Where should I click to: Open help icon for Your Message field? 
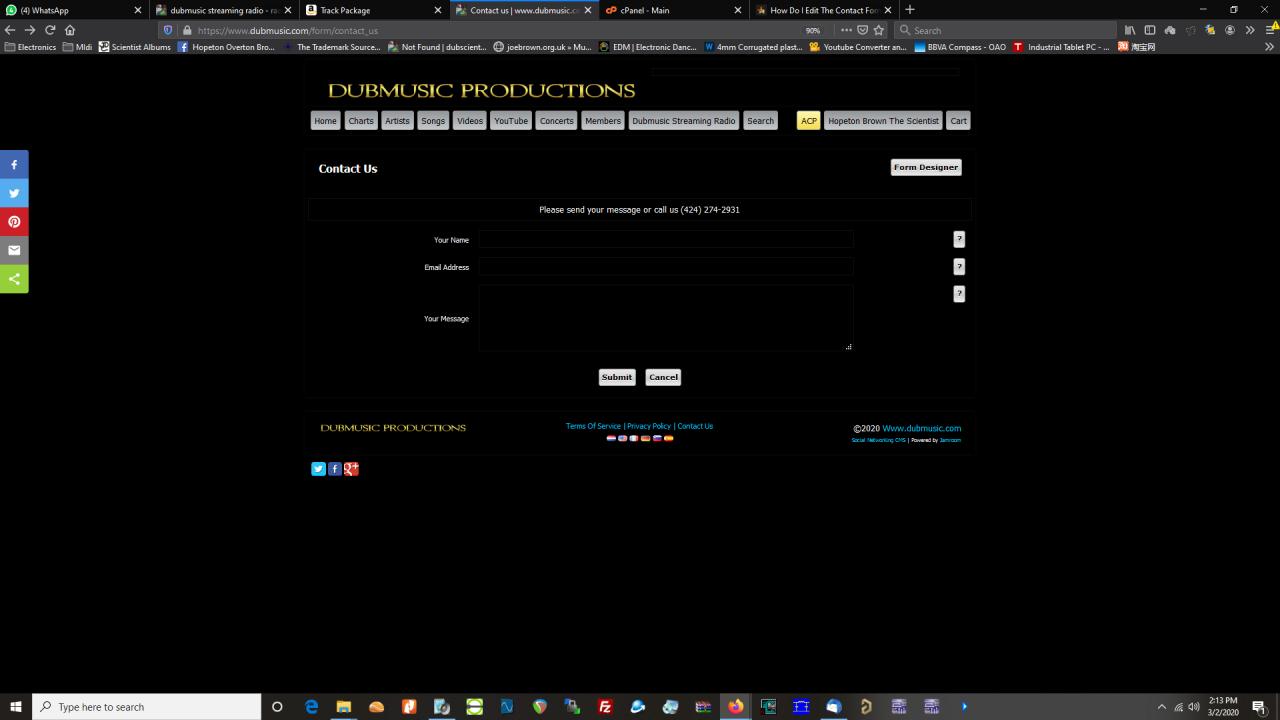point(959,293)
